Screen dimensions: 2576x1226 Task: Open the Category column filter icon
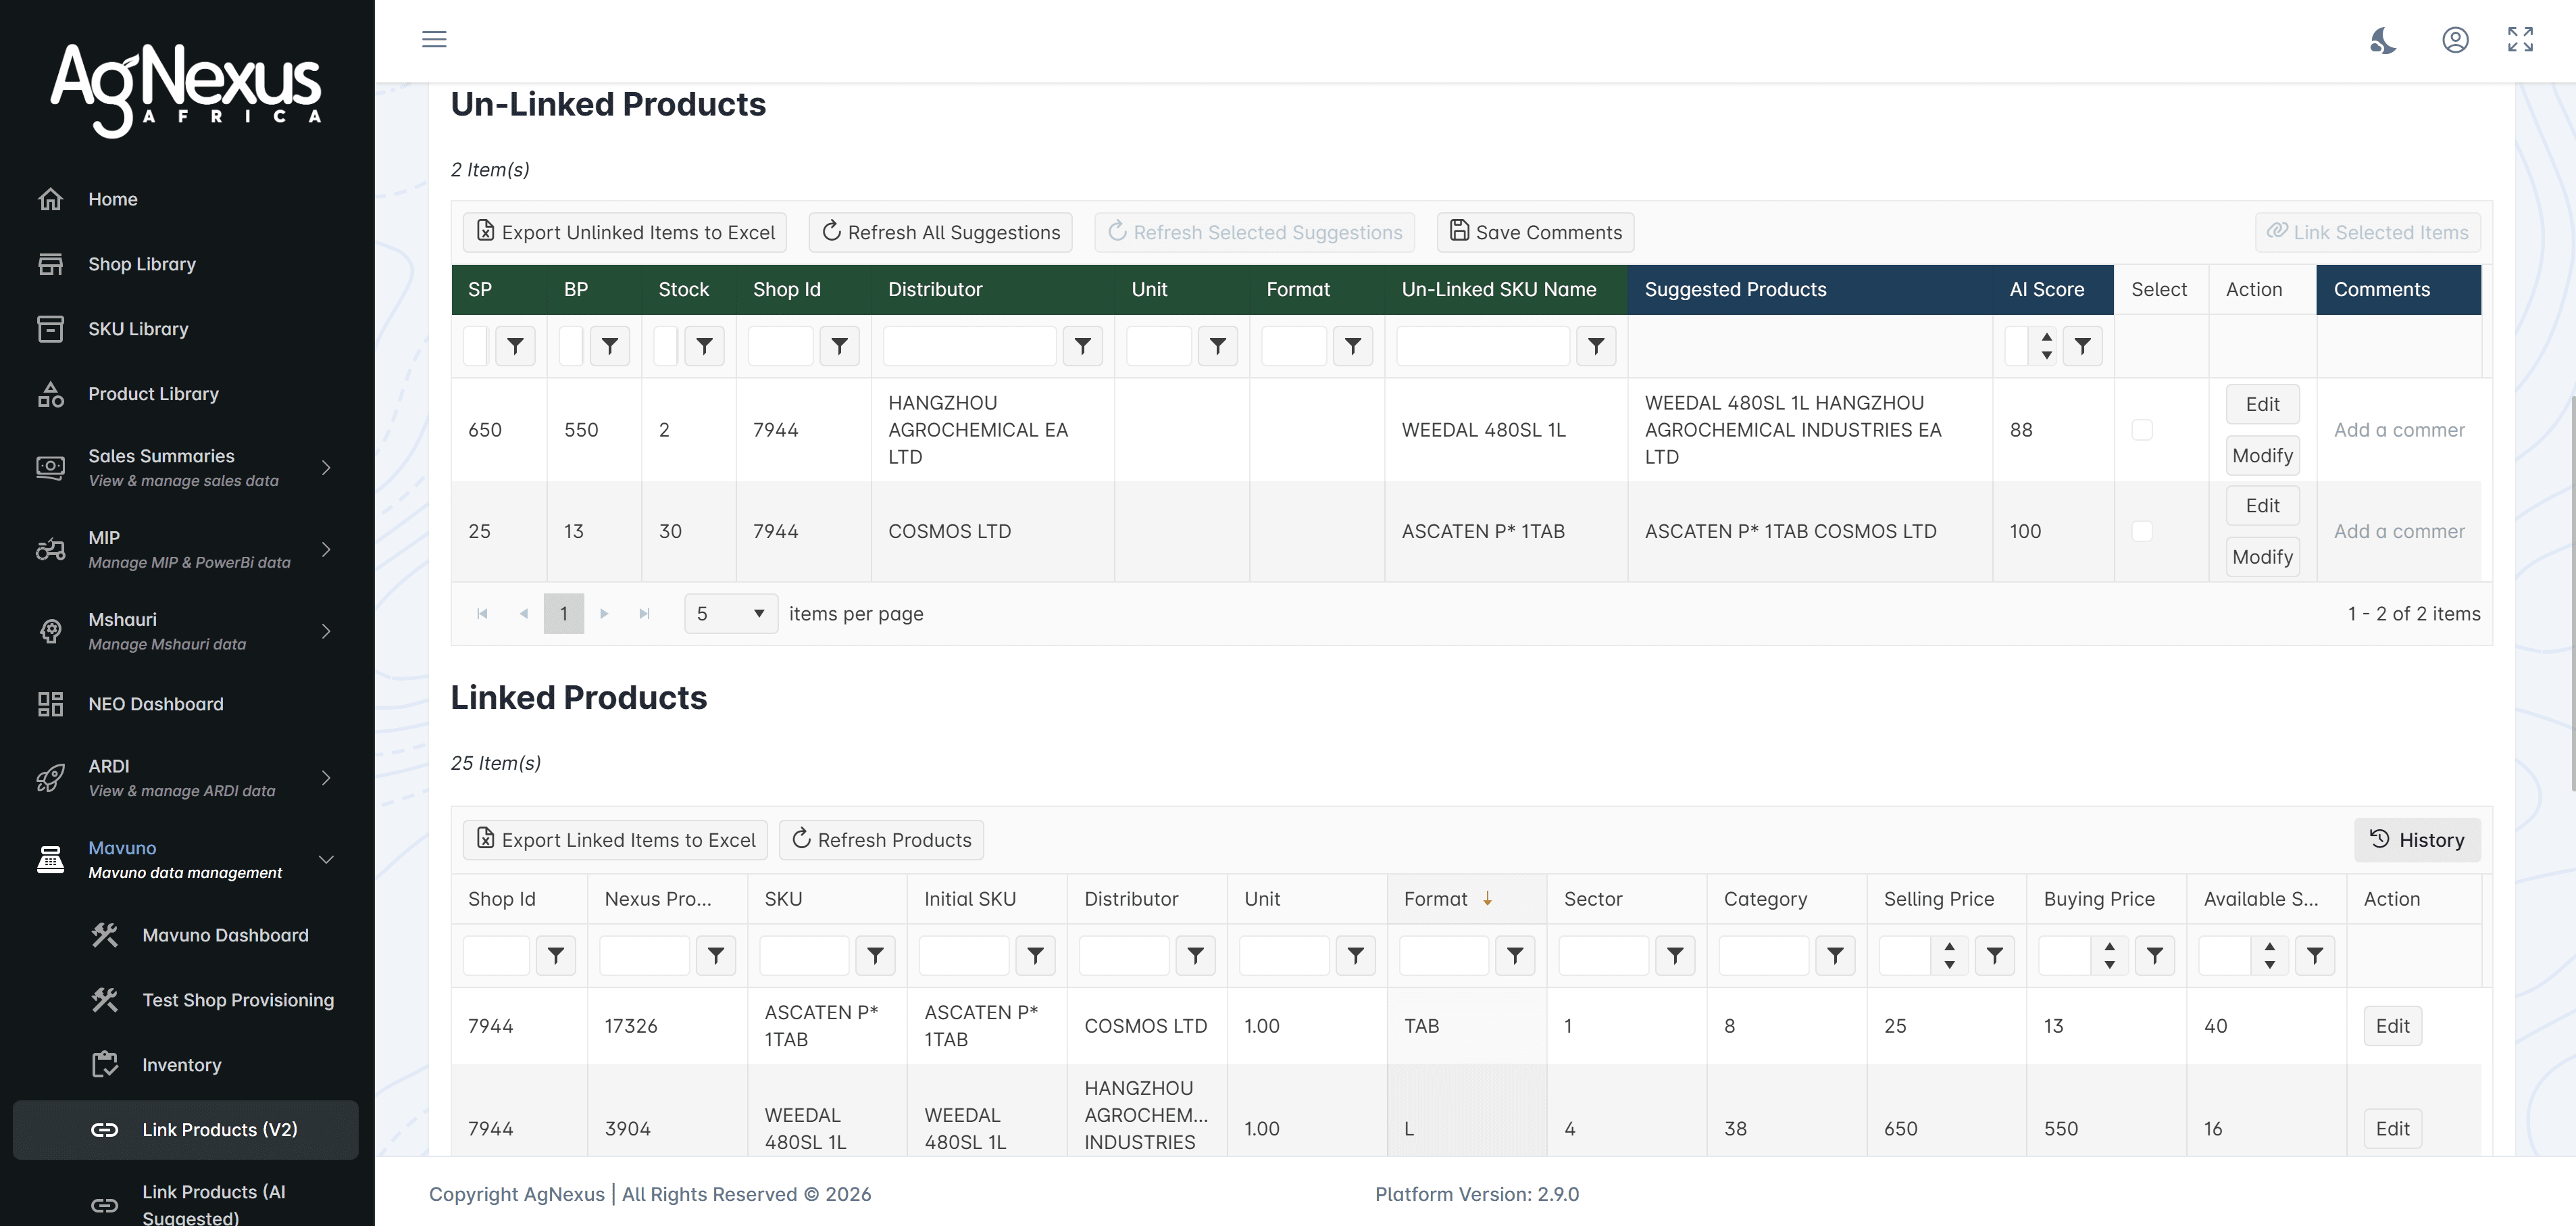(x=1835, y=956)
